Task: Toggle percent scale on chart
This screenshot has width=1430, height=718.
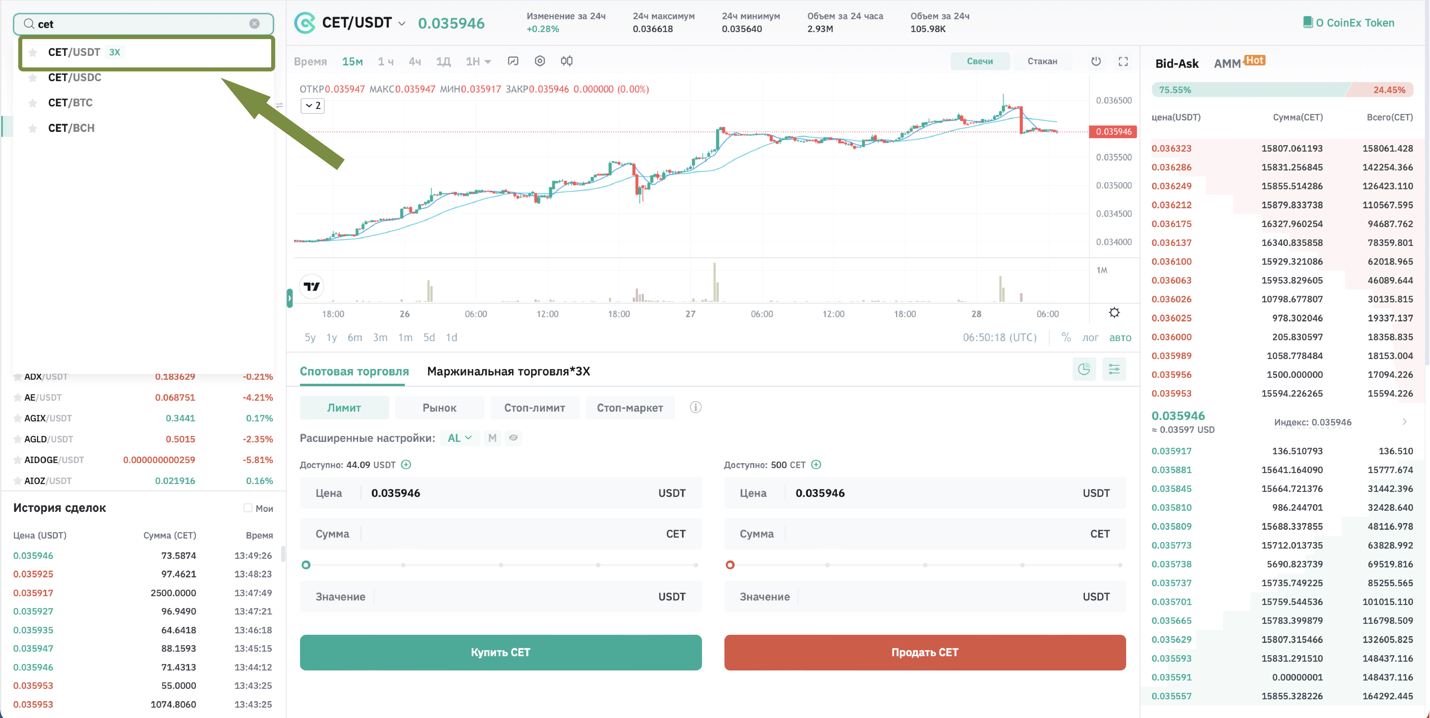Action: 1066,338
